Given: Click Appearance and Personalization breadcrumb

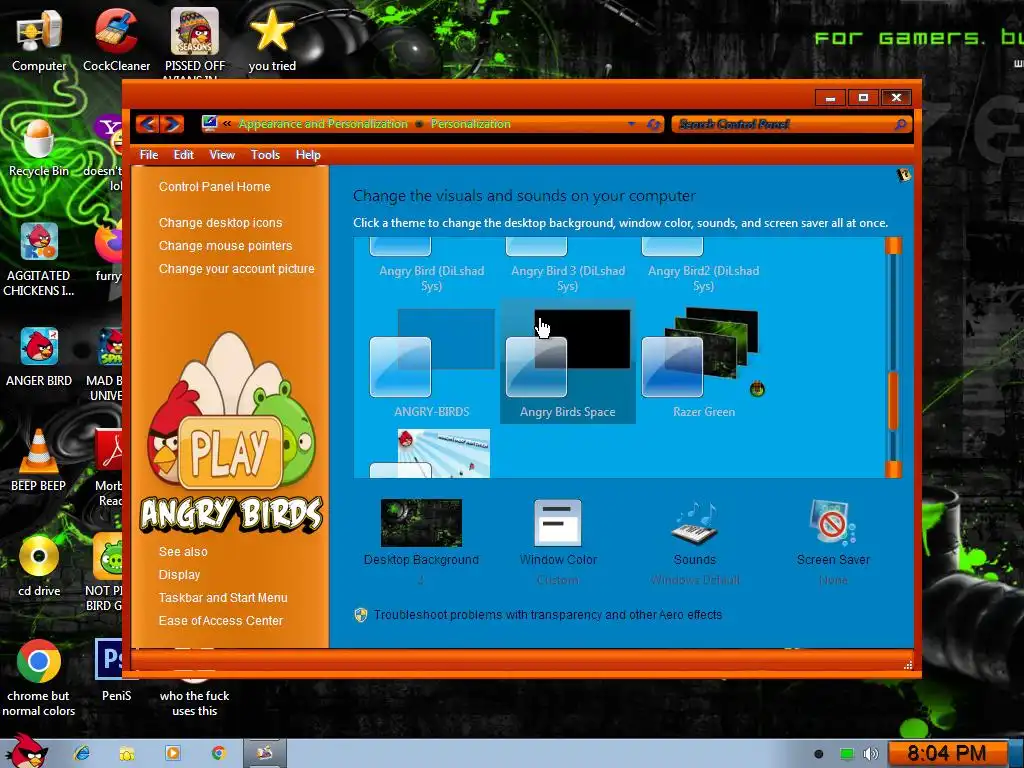Looking at the screenshot, I should 323,124.
